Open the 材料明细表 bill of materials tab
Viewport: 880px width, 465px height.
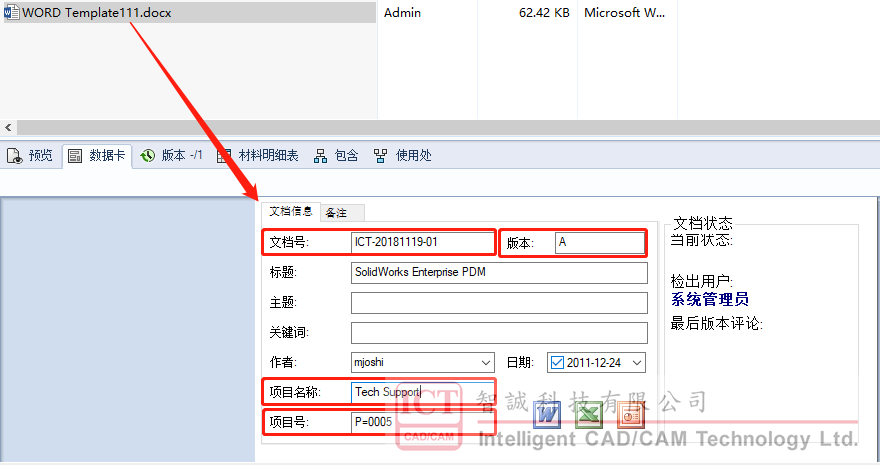[x=258, y=155]
